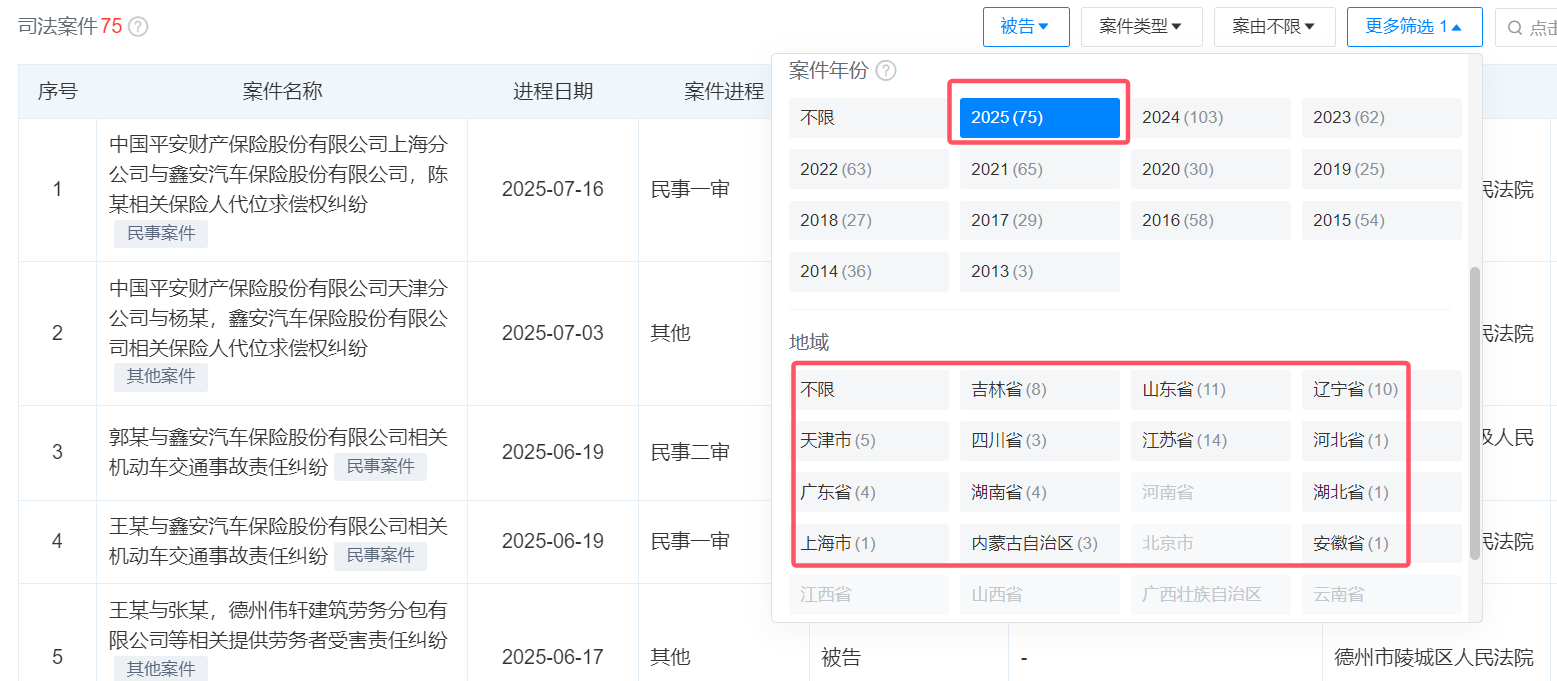Click the date 2025-06-19 in row 3
This screenshot has height=681, width=1557.
click(553, 452)
